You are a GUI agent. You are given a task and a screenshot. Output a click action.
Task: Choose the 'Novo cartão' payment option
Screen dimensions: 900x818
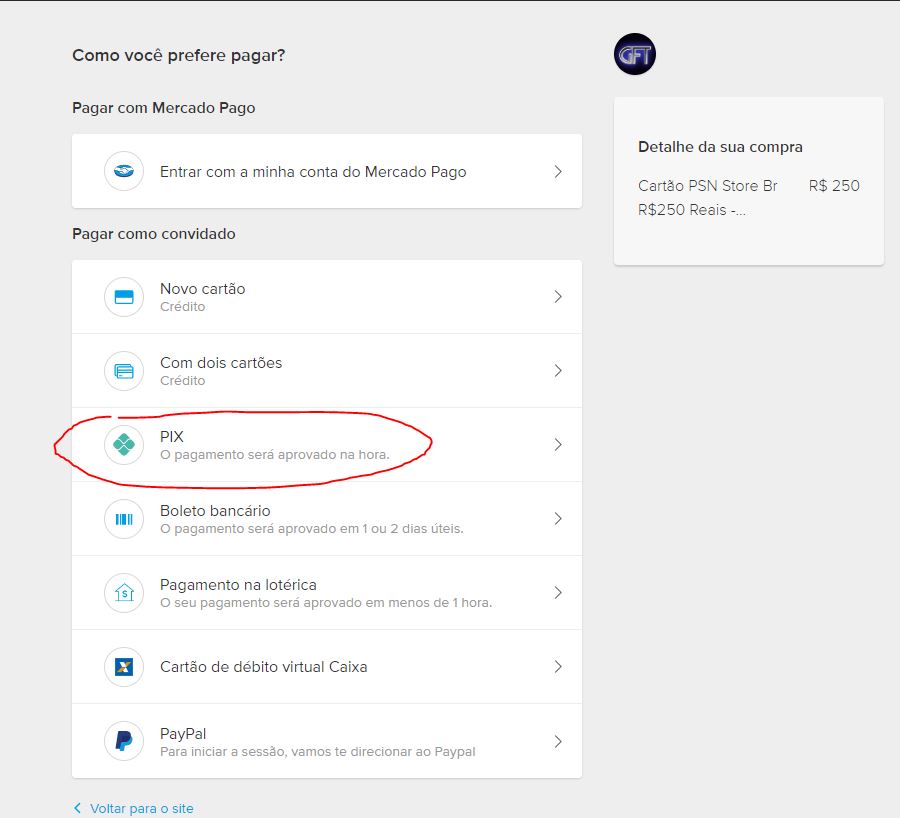click(327, 297)
